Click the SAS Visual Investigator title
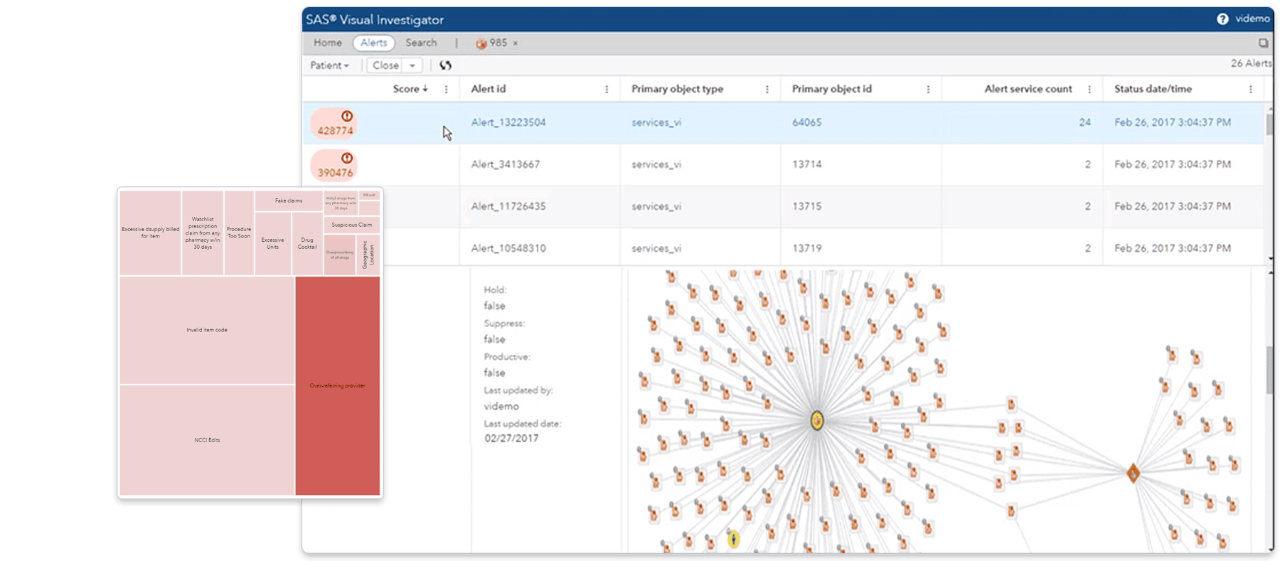Viewport: 1280px width, 561px height. [x=375, y=19]
